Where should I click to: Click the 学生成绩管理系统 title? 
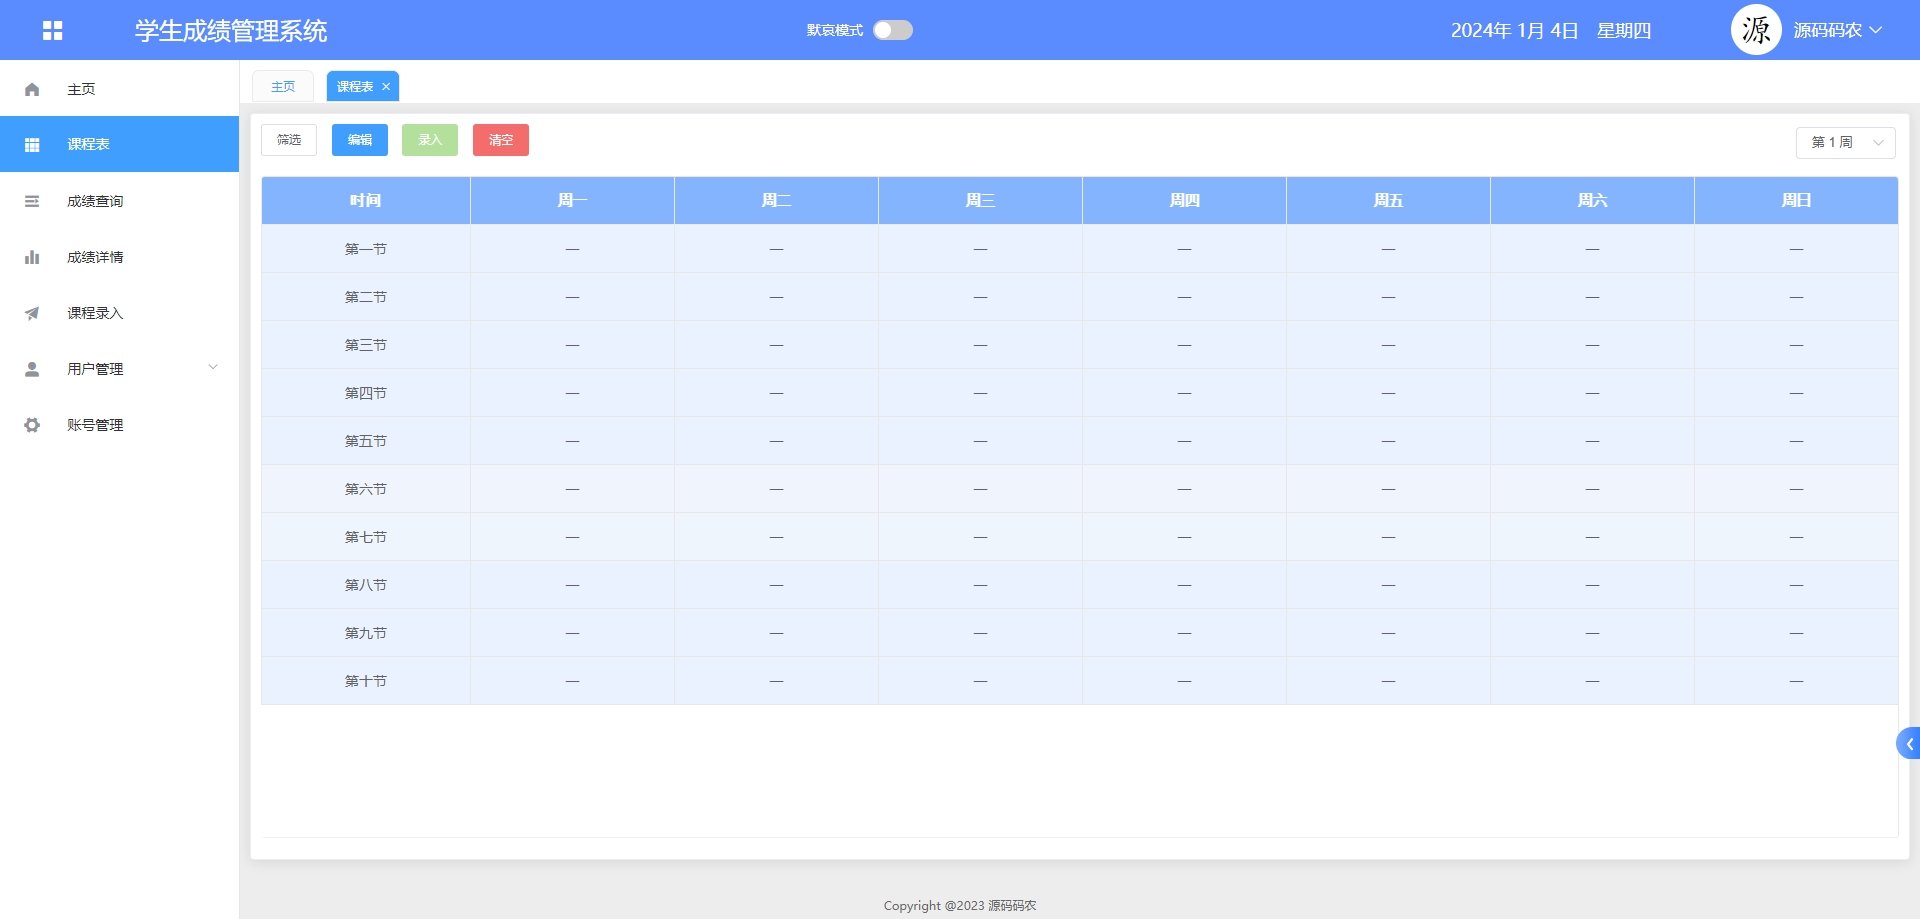pos(231,31)
